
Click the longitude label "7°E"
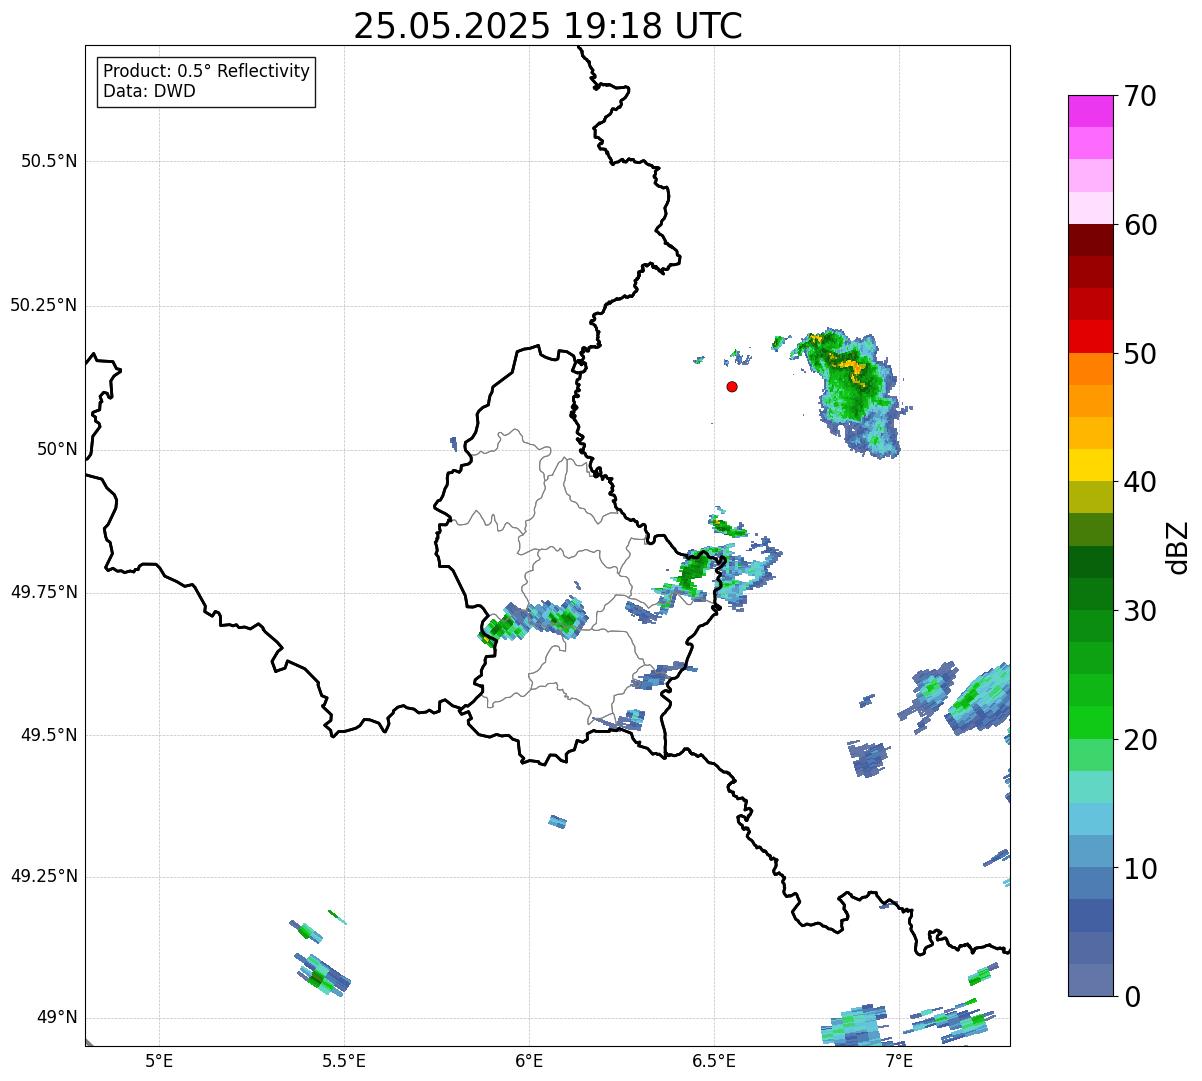coord(899,1061)
